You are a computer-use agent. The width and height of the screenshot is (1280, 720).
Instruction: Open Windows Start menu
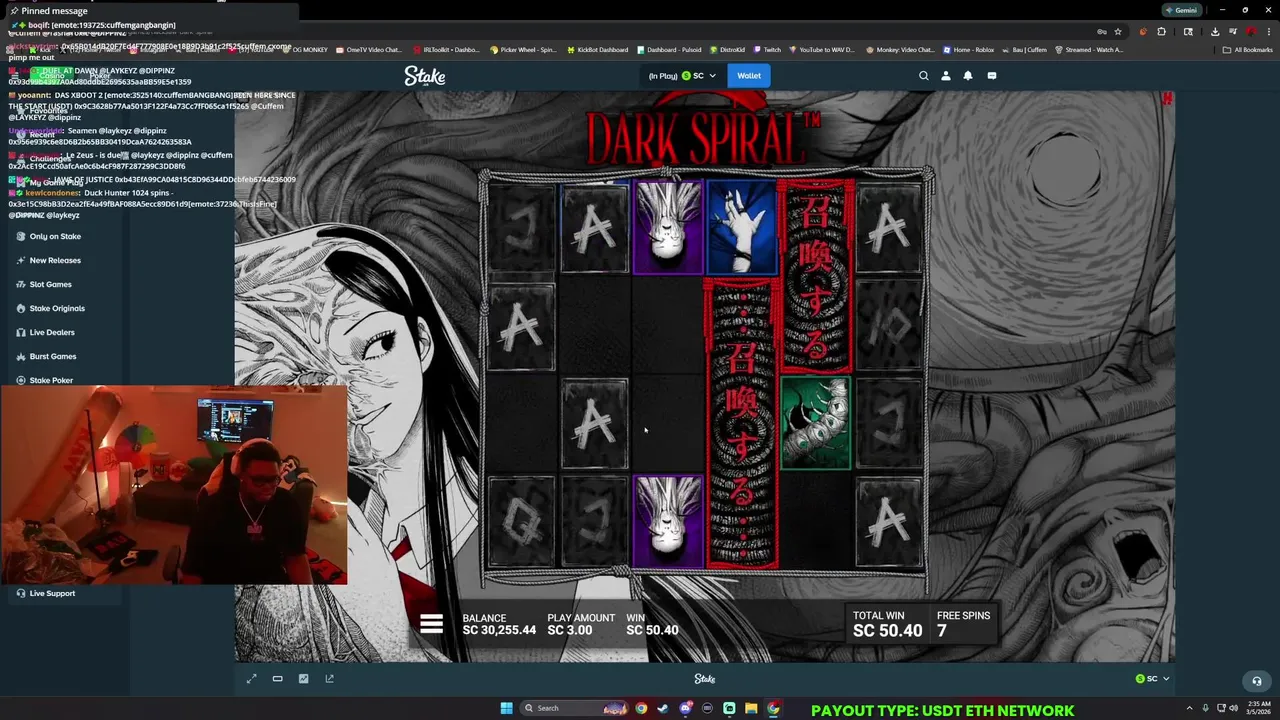[506, 708]
